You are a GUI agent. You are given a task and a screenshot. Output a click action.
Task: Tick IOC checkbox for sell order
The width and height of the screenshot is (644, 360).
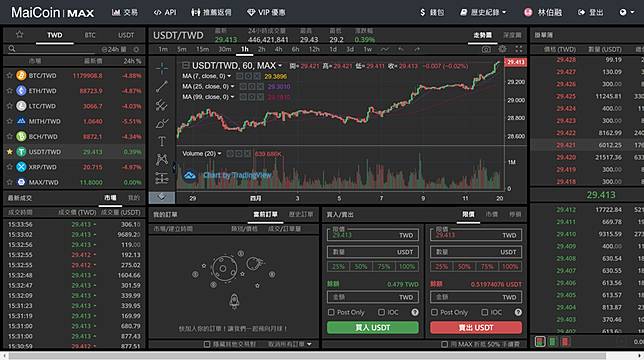tap(484, 312)
